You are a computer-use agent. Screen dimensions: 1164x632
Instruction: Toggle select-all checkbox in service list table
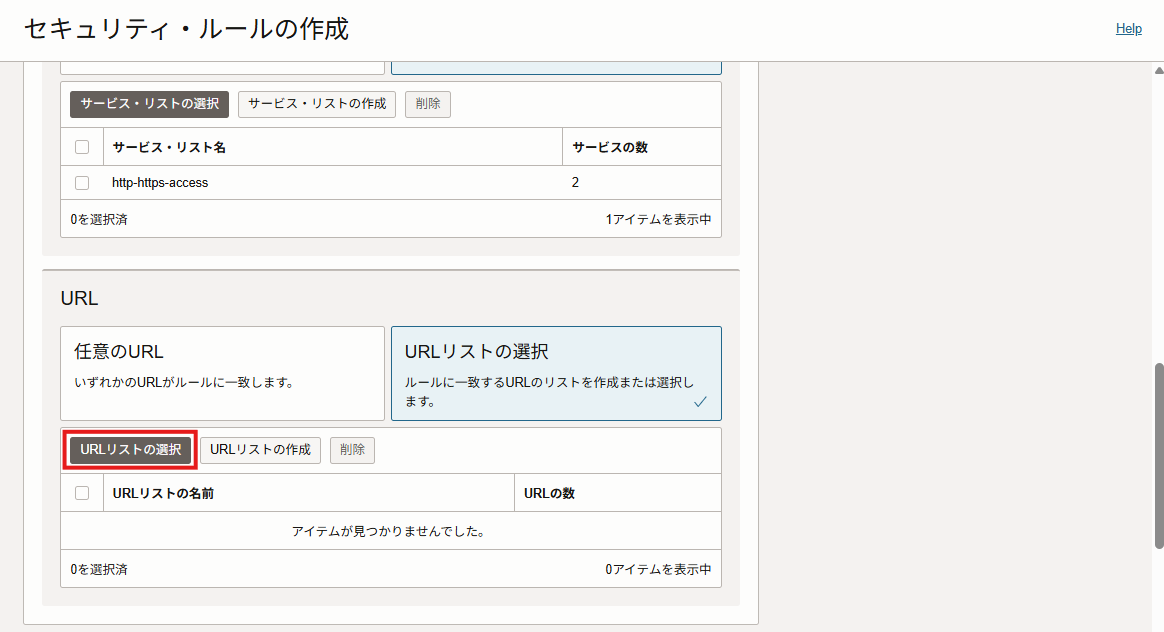(82, 147)
